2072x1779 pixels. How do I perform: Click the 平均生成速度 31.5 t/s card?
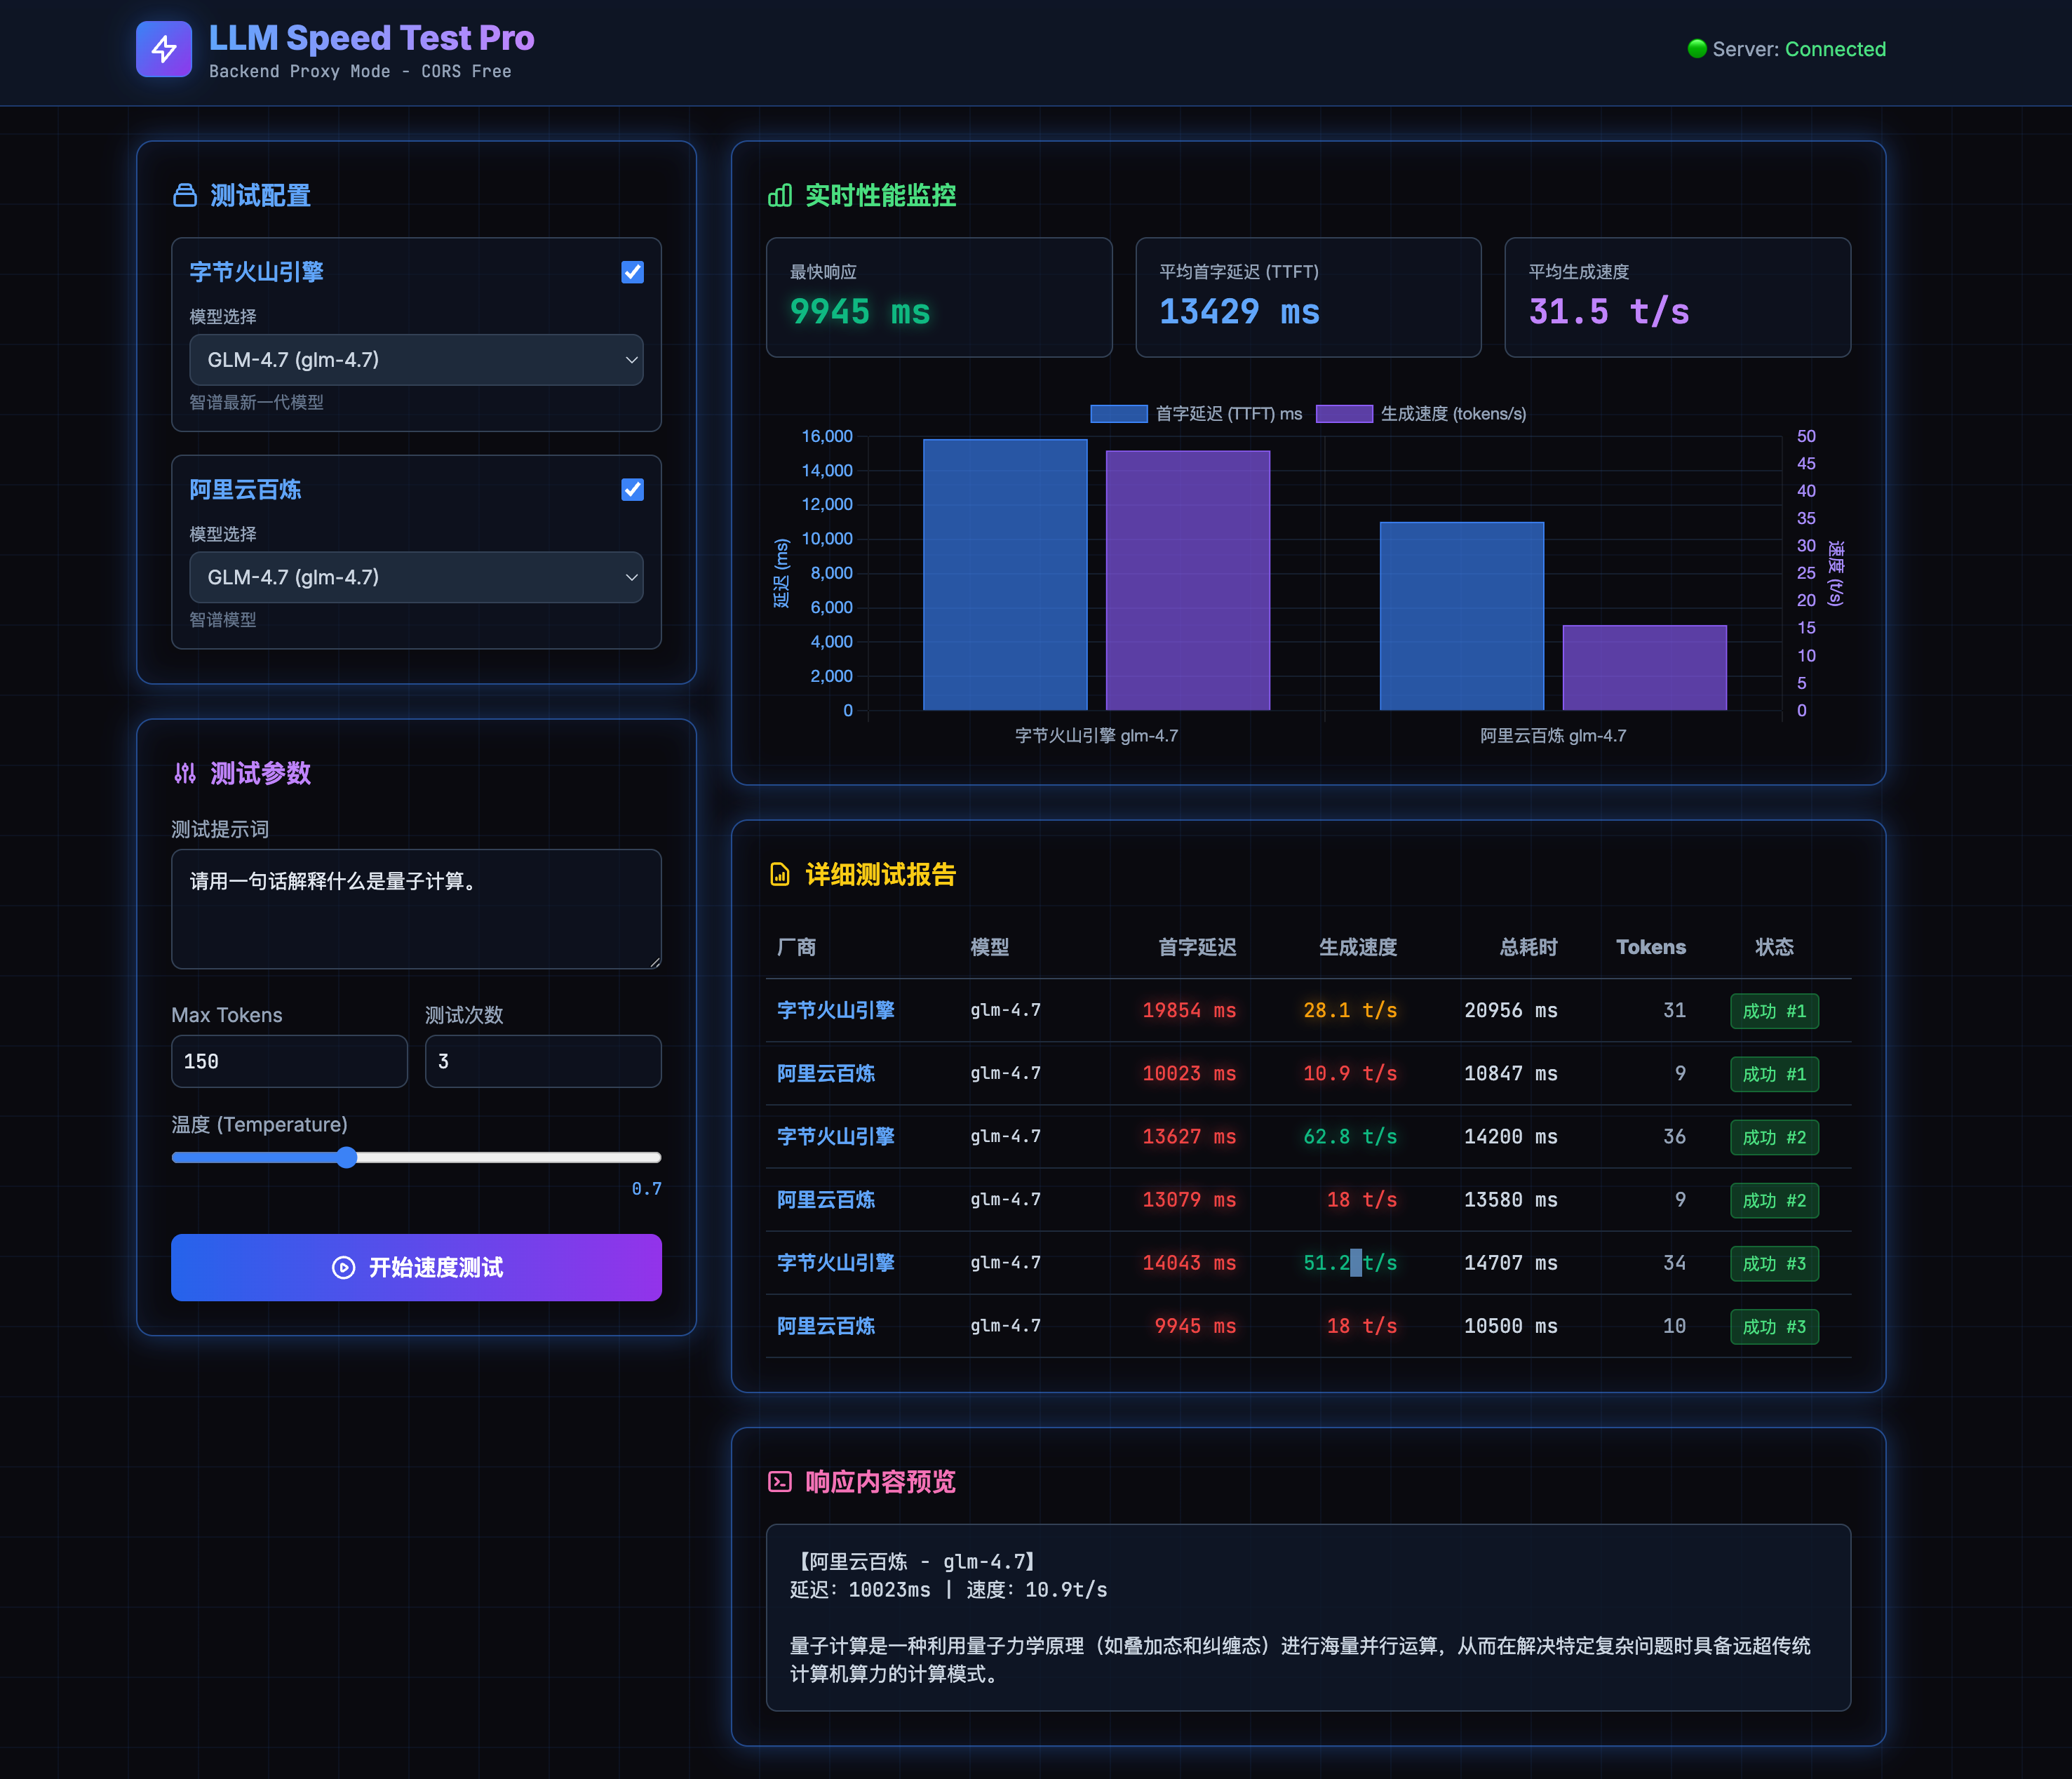click(x=1677, y=297)
